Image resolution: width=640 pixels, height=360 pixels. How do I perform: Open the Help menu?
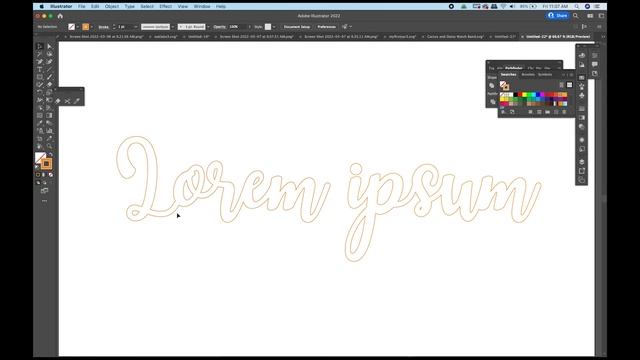tap(221, 7)
